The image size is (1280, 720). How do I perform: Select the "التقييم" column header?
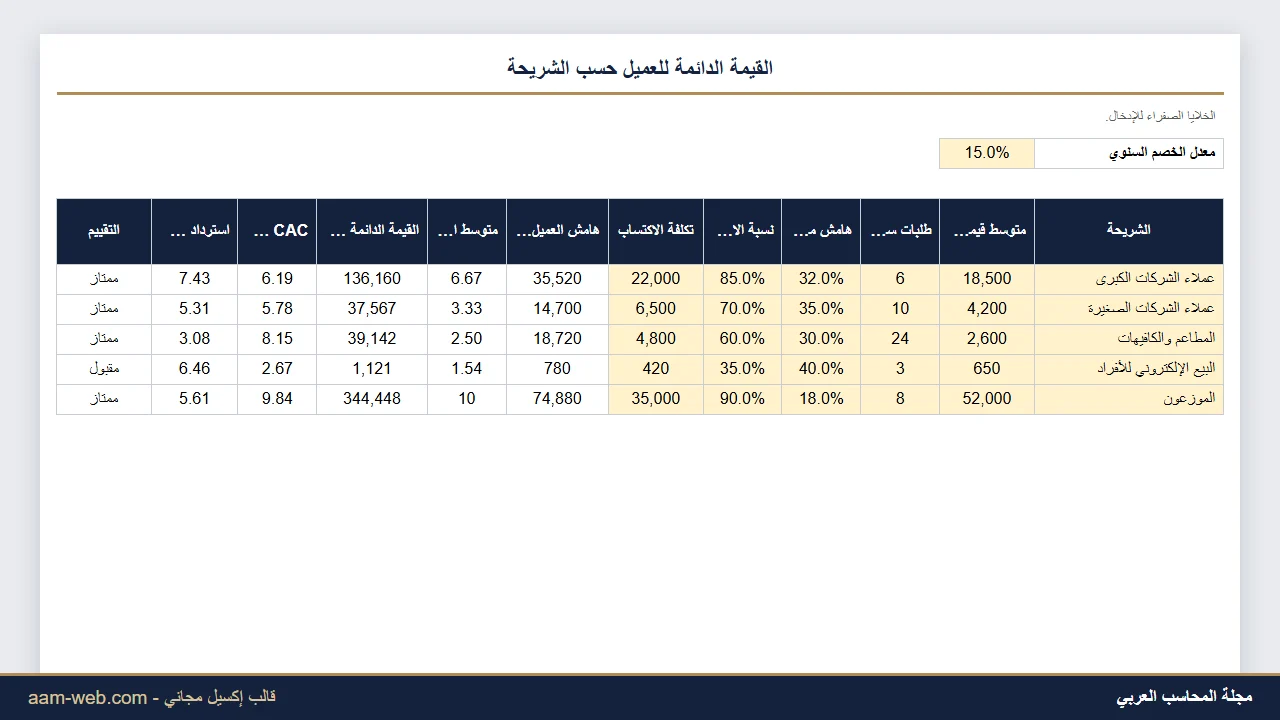pos(104,231)
